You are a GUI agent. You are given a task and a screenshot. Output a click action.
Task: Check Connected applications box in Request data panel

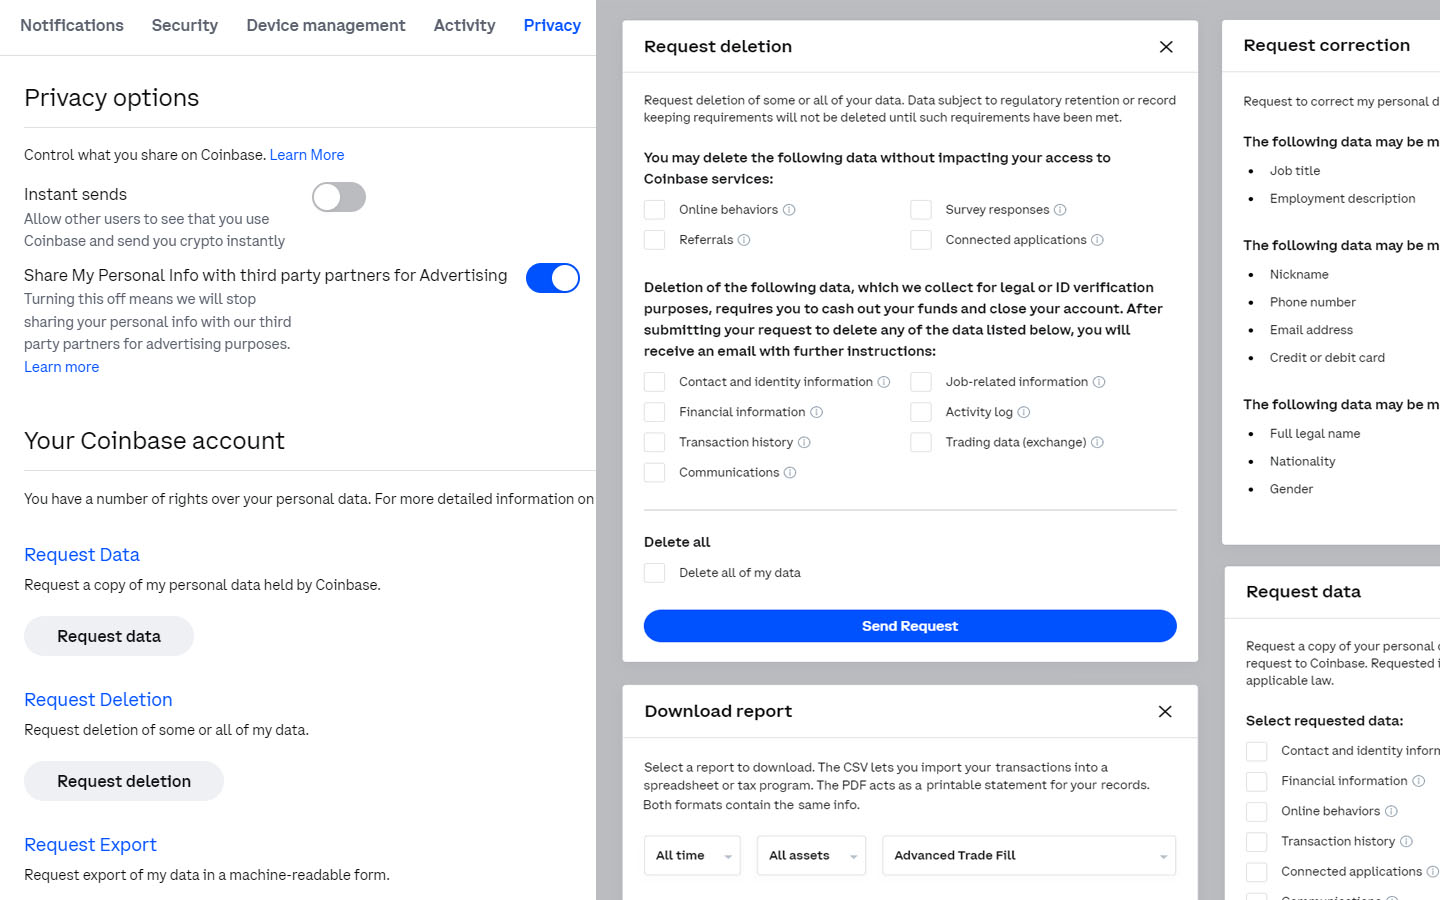tap(1257, 872)
